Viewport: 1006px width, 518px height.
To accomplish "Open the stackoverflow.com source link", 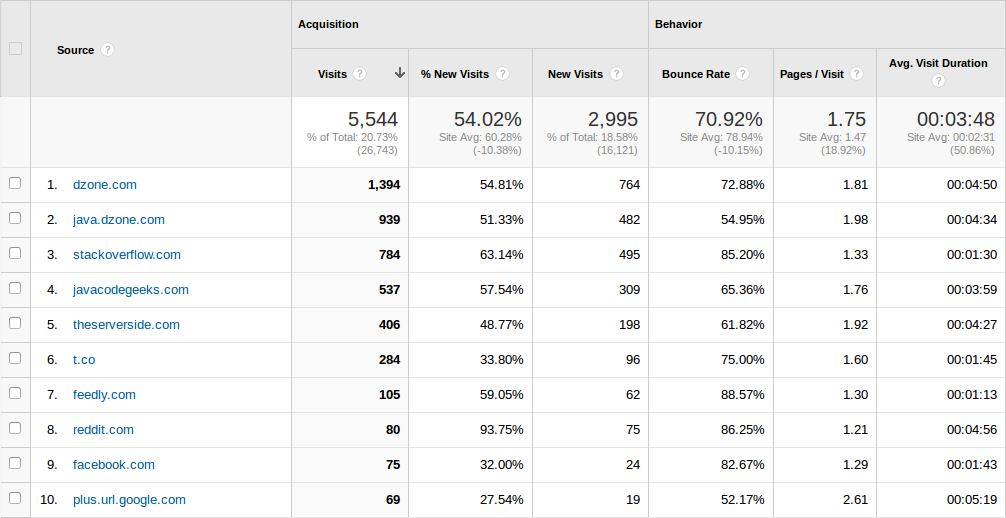I will (x=127, y=255).
